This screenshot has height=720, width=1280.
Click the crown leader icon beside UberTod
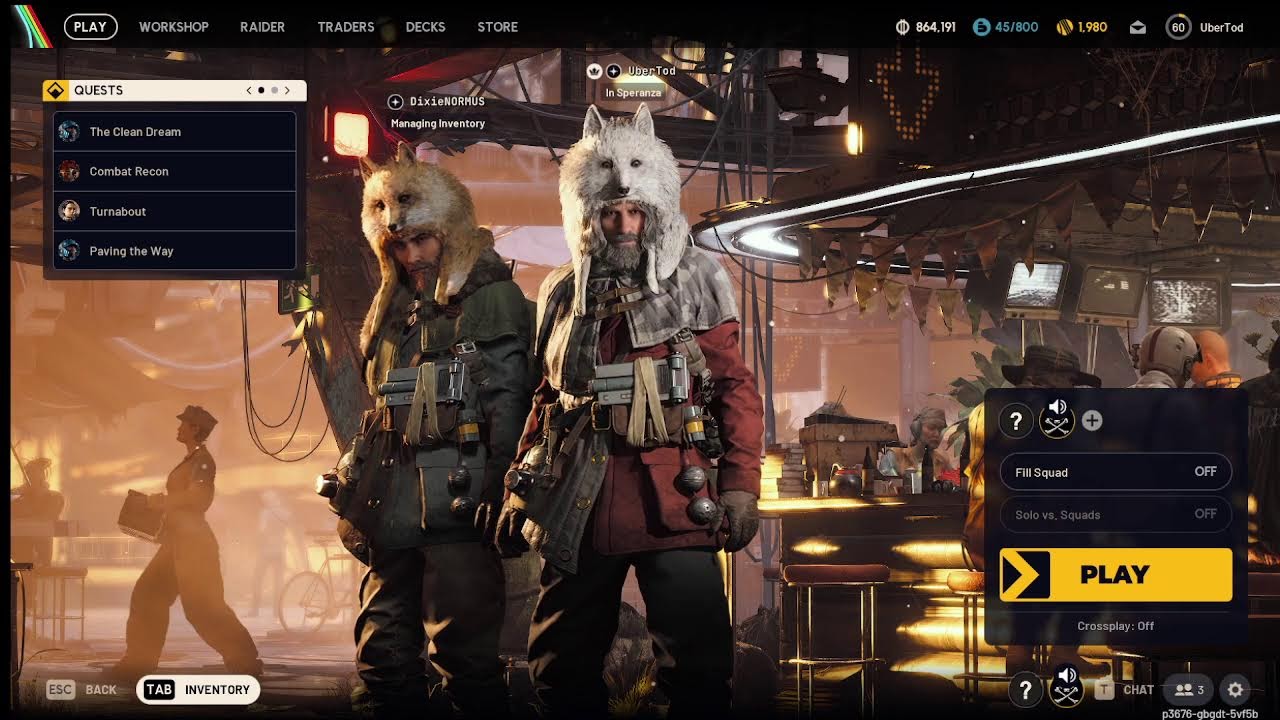coord(594,71)
